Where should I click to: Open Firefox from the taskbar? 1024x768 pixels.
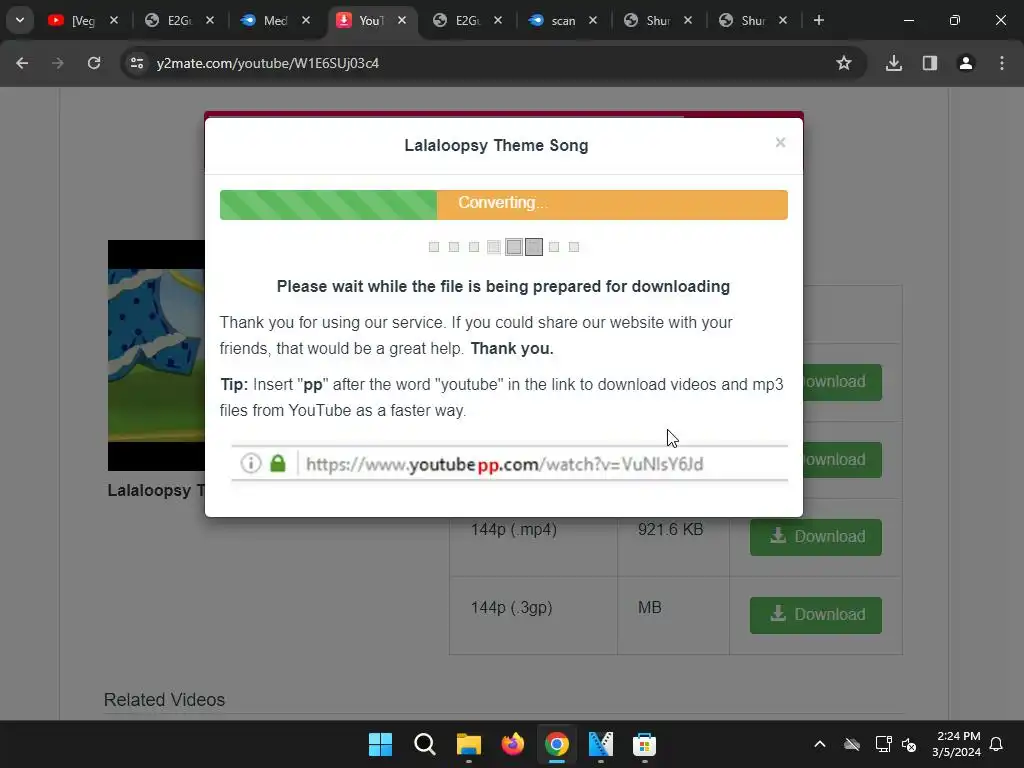coord(513,744)
